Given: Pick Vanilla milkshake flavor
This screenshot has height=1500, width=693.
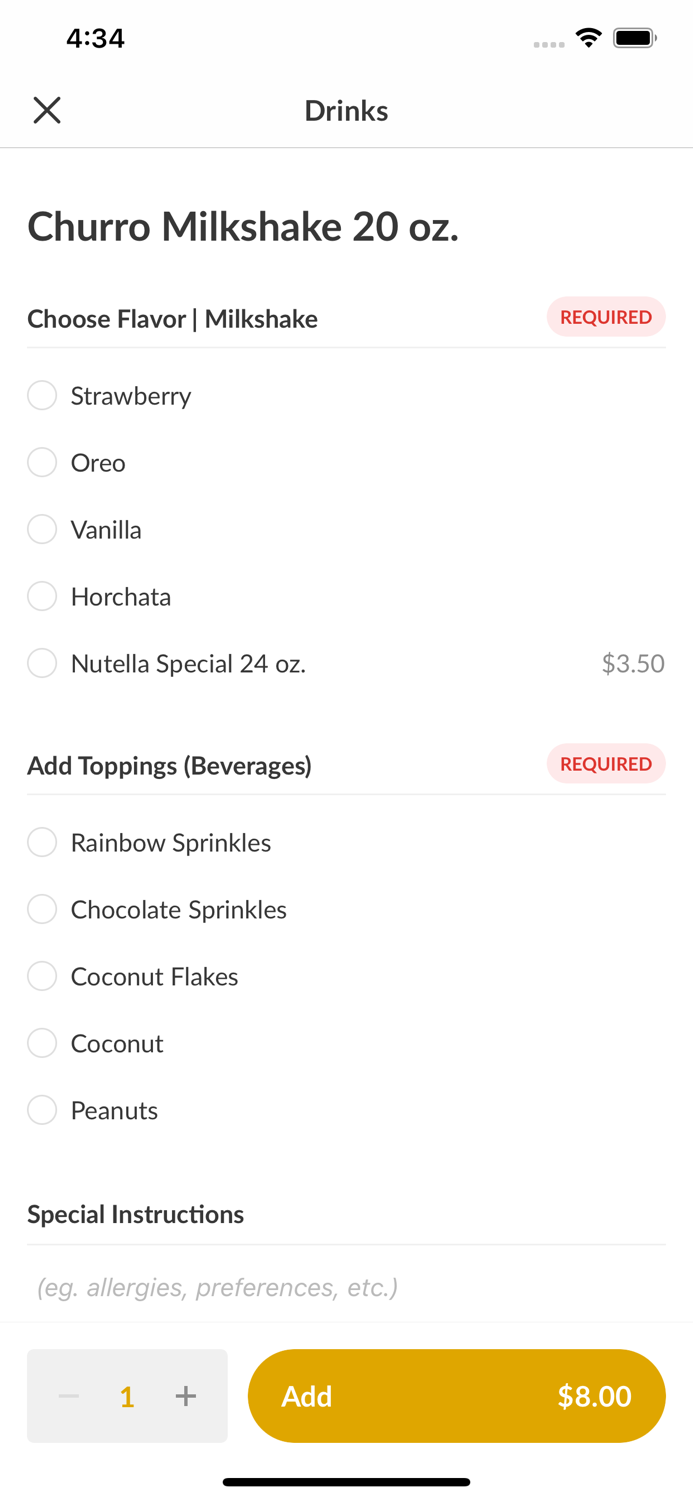Looking at the screenshot, I should (42, 530).
